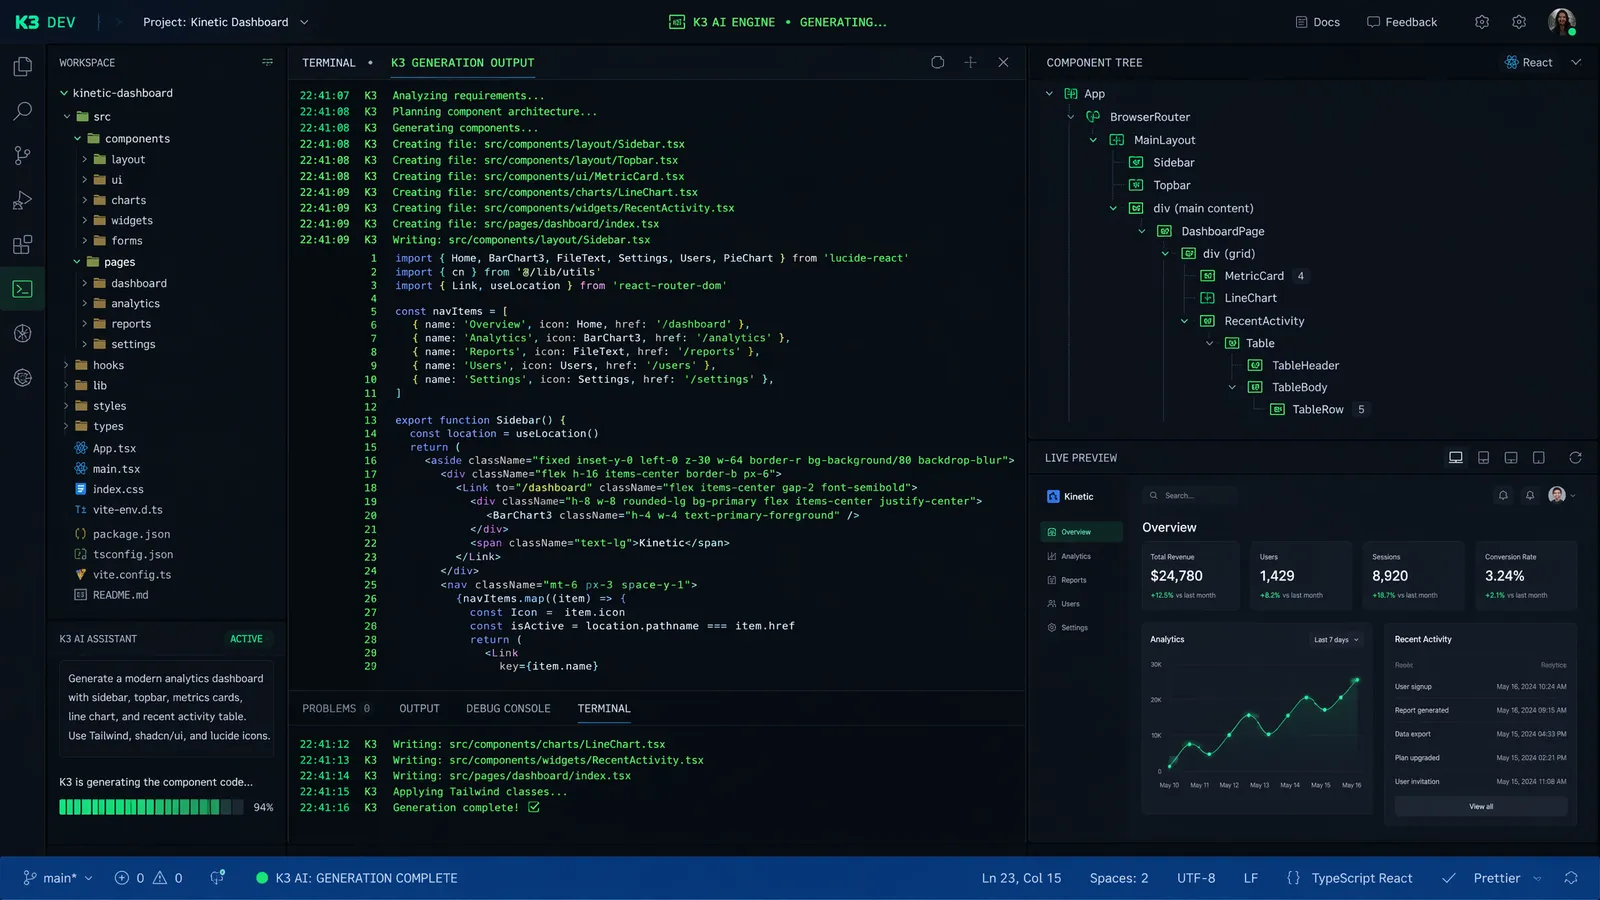The image size is (1600, 900).
Task: Expand the charts folder
Action: coord(85,200)
